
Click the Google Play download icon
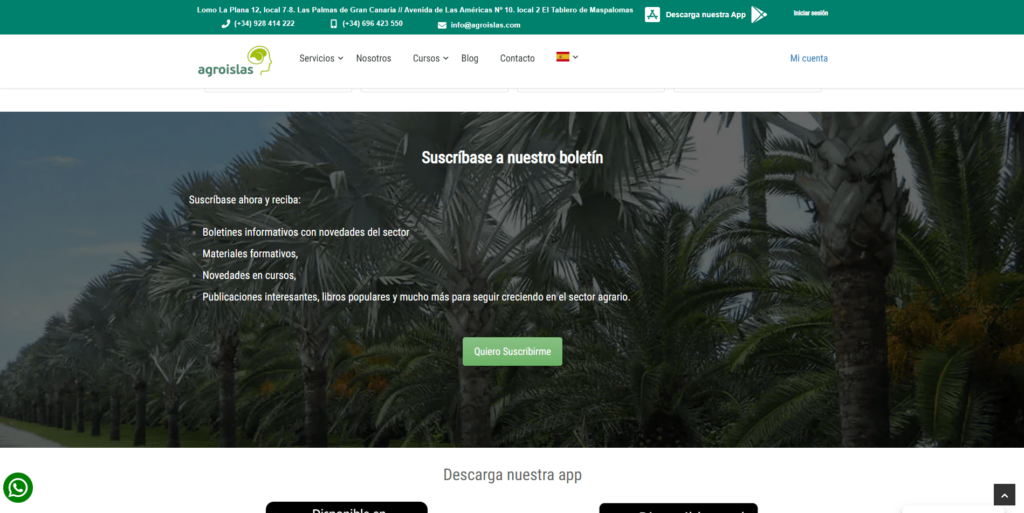tap(758, 14)
